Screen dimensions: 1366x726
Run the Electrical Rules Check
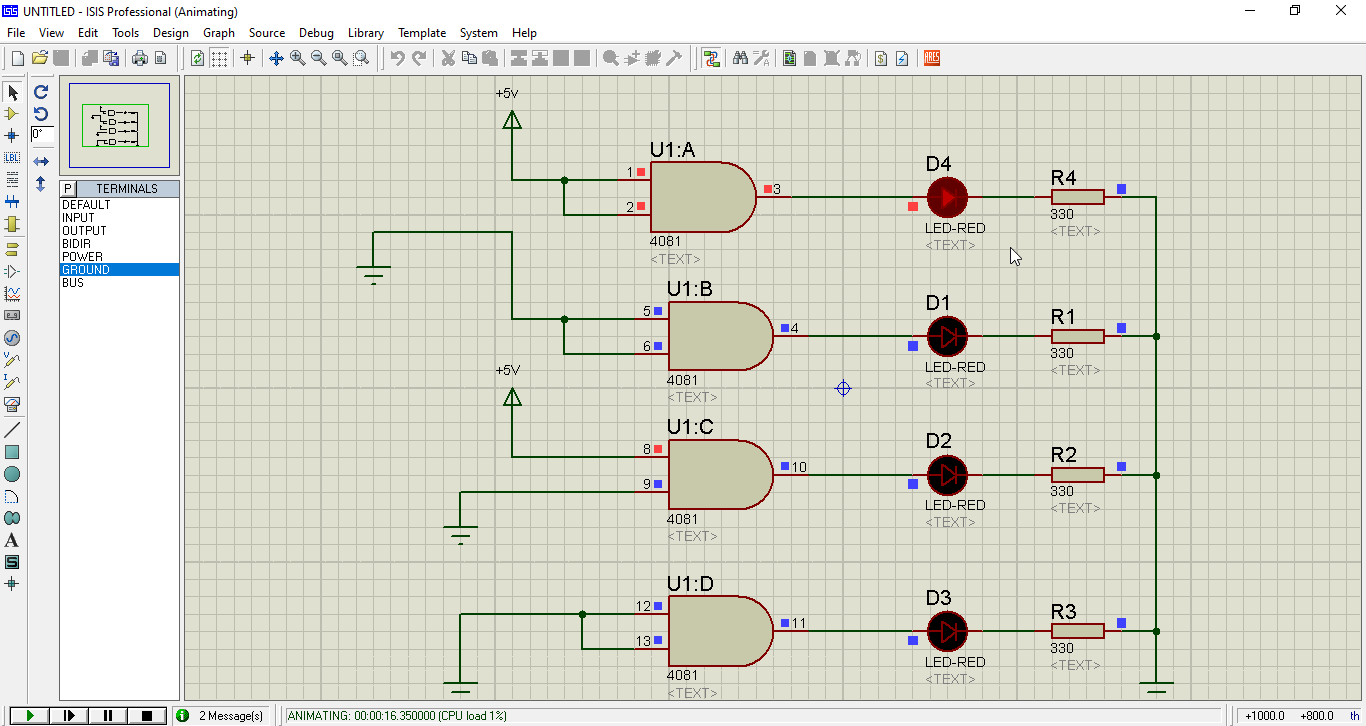tap(901, 58)
